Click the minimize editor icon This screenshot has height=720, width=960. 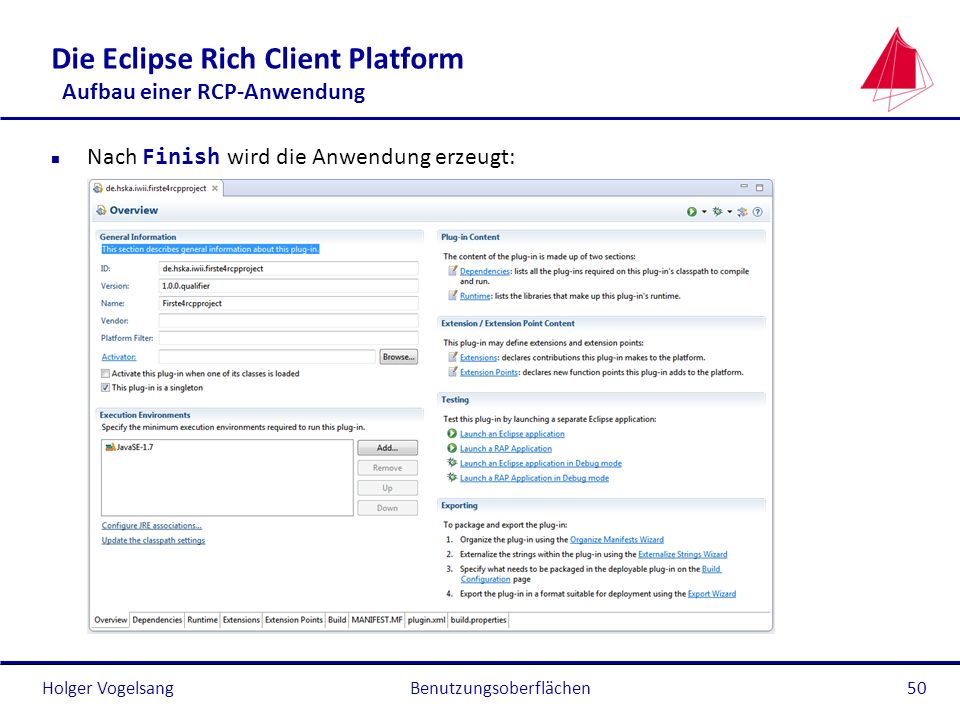click(744, 186)
